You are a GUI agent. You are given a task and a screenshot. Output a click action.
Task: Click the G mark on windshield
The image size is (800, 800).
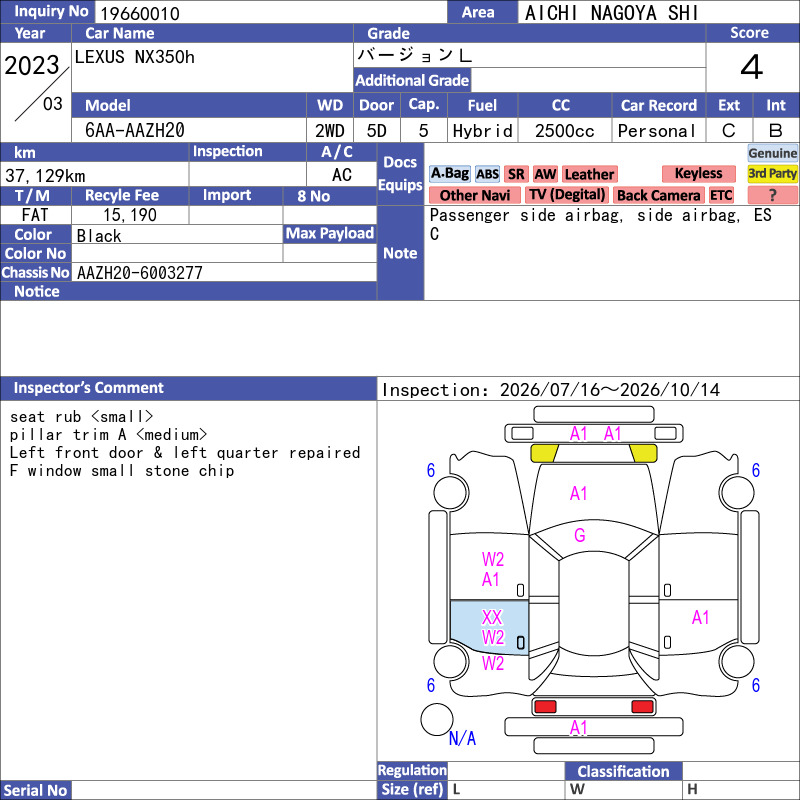(580, 535)
